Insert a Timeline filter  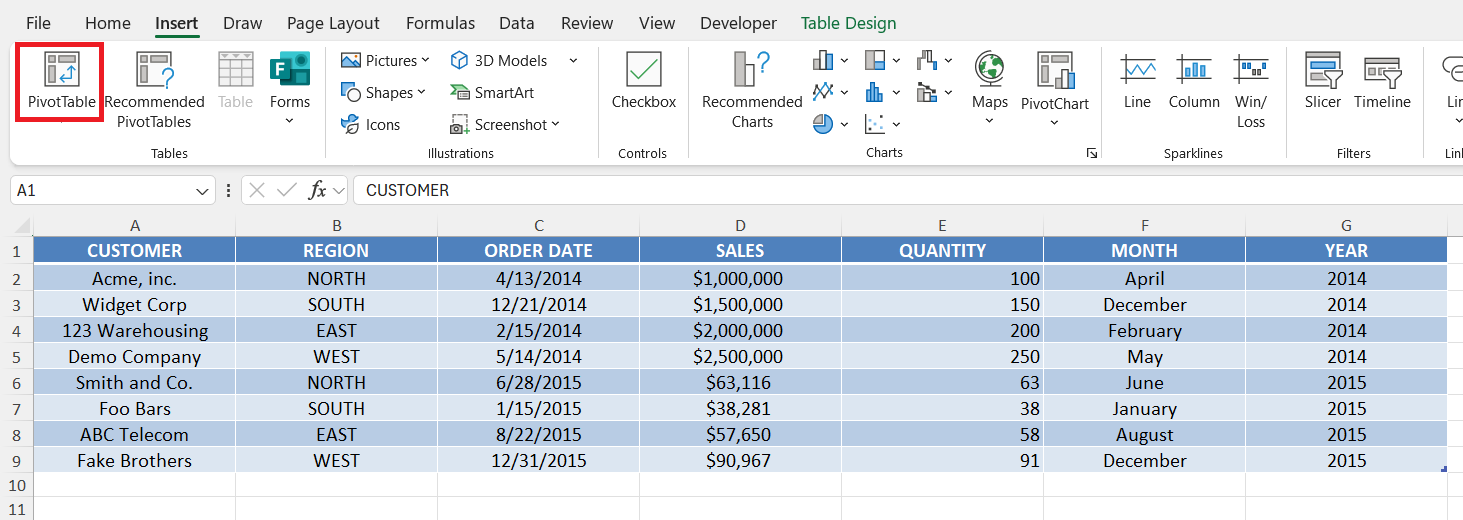pyautogui.click(x=1382, y=82)
